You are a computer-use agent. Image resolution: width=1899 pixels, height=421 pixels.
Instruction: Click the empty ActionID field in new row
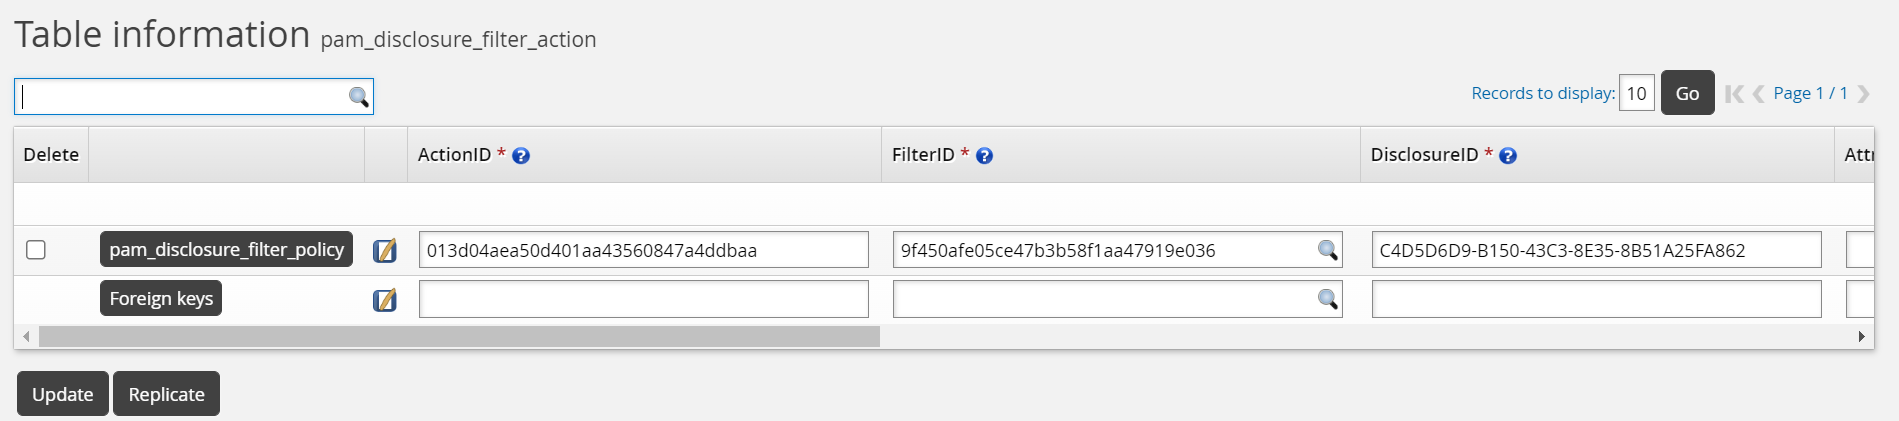click(x=643, y=299)
